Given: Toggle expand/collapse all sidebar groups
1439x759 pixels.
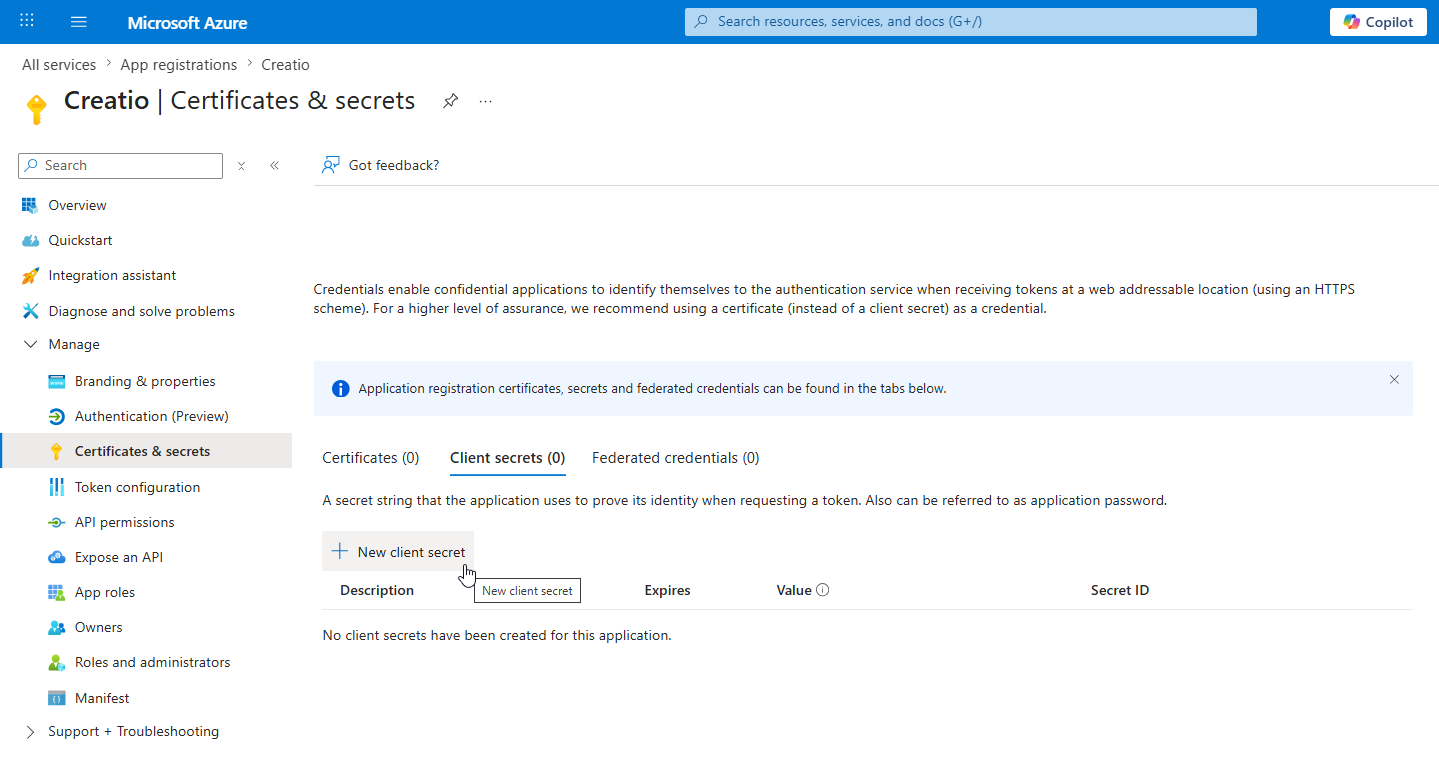Looking at the screenshot, I should (x=241, y=166).
